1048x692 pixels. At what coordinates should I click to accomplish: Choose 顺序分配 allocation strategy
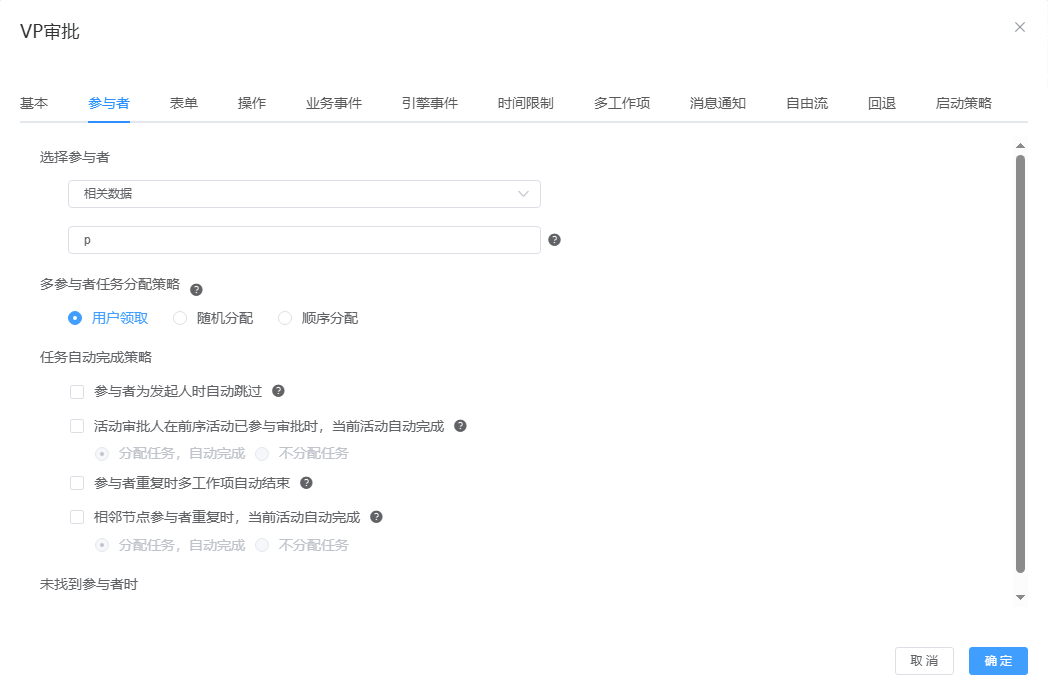[x=285, y=319]
